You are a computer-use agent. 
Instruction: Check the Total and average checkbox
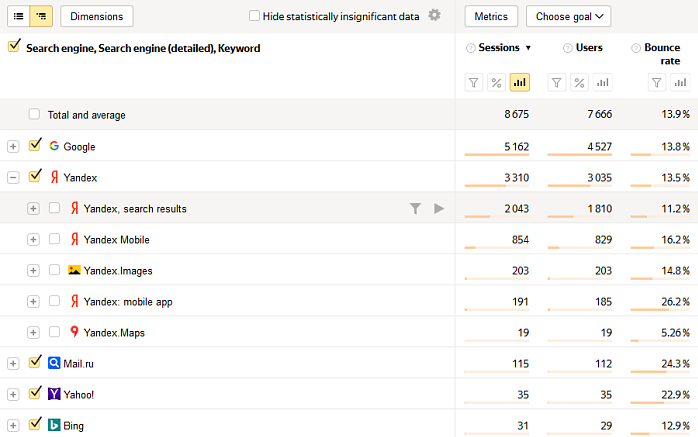(x=34, y=114)
